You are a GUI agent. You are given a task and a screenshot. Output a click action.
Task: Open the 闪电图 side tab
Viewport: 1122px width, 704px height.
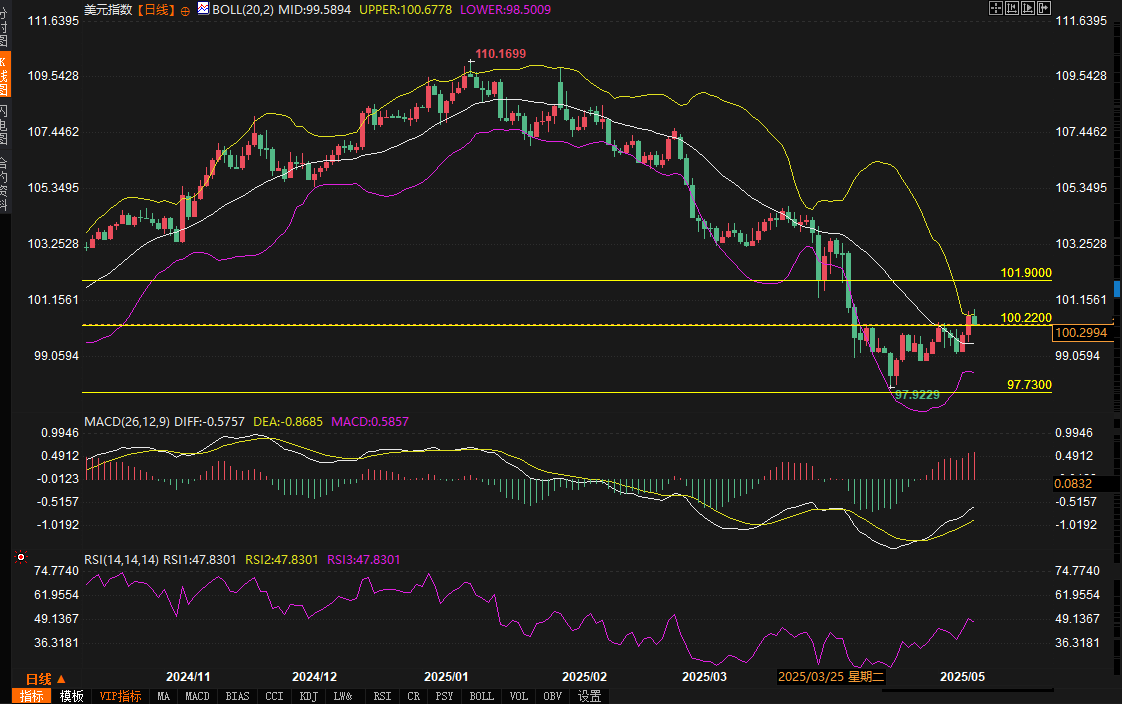pos(4,124)
